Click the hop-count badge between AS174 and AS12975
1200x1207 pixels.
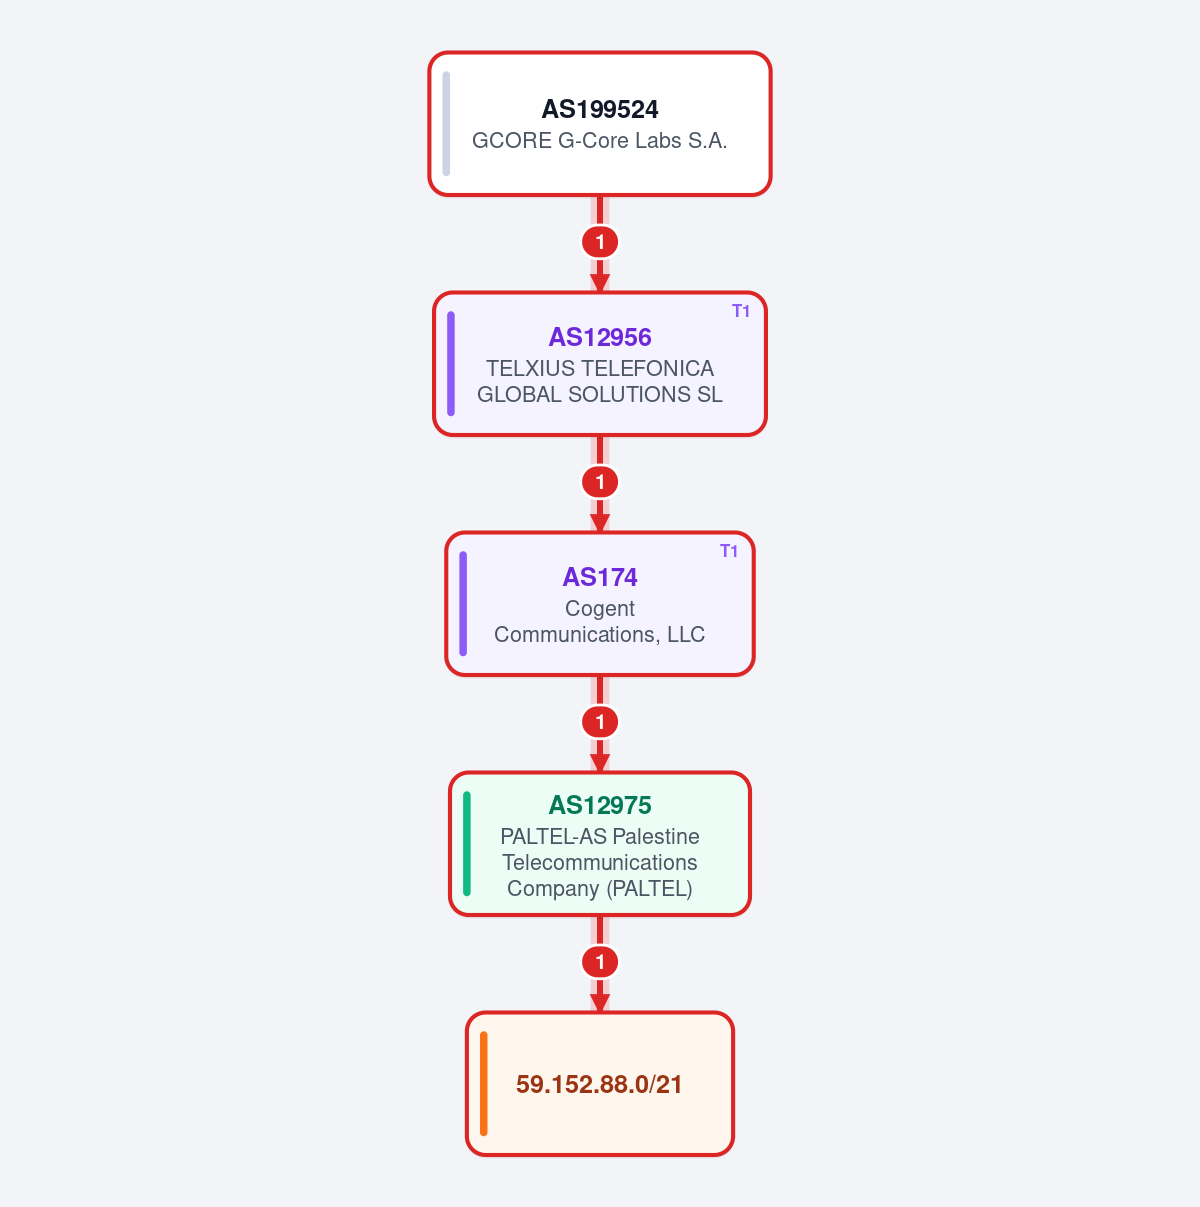pyautogui.click(x=600, y=722)
